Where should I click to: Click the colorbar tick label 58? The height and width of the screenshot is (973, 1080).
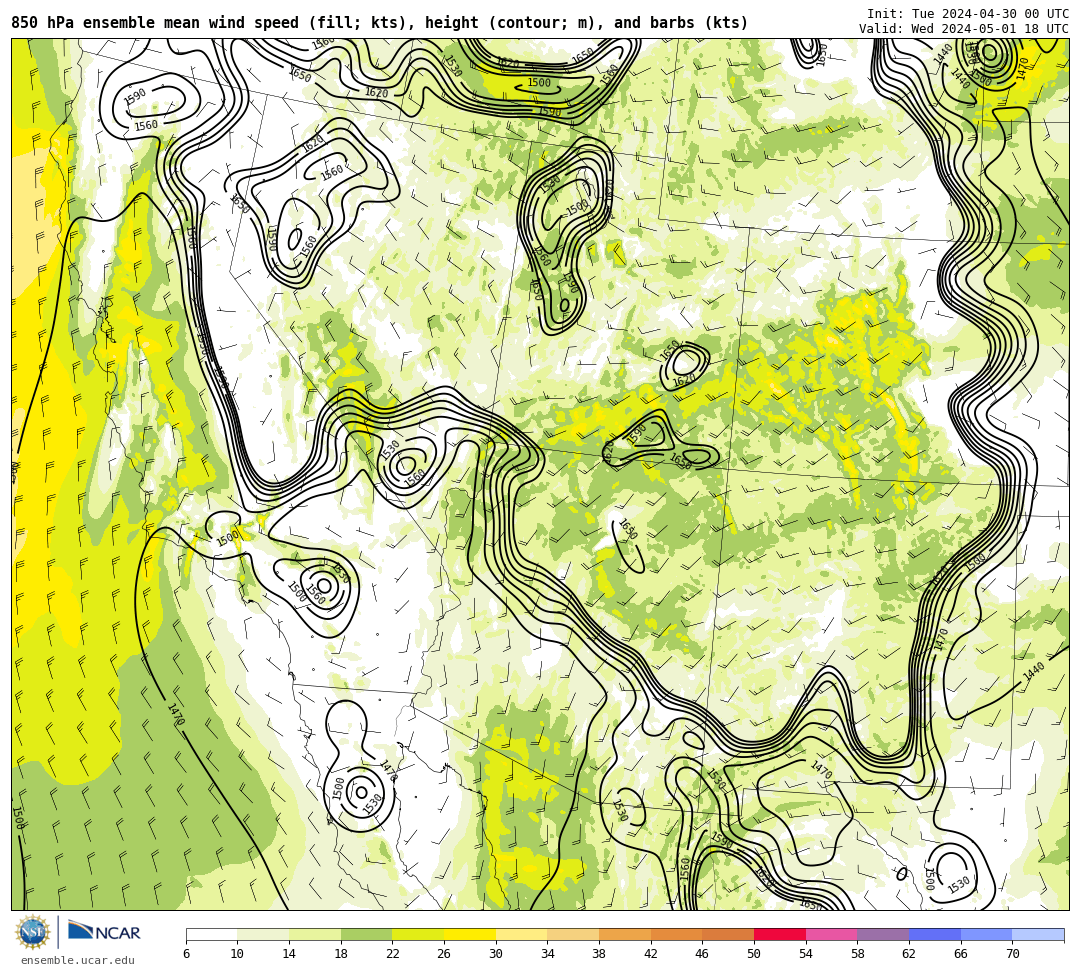click(x=858, y=954)
